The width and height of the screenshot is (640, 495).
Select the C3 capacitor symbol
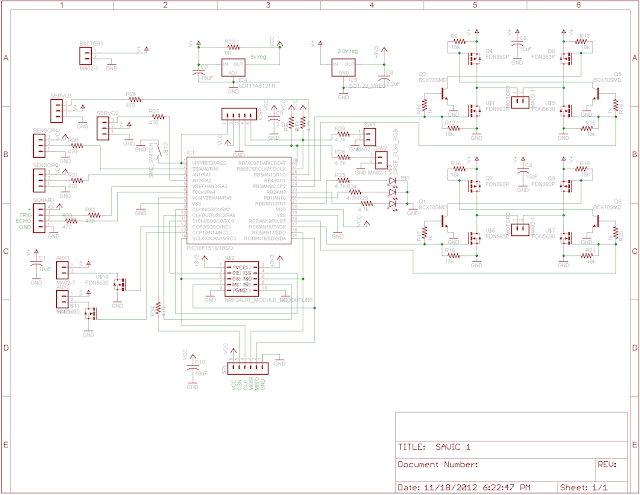(x=199, y=72)
